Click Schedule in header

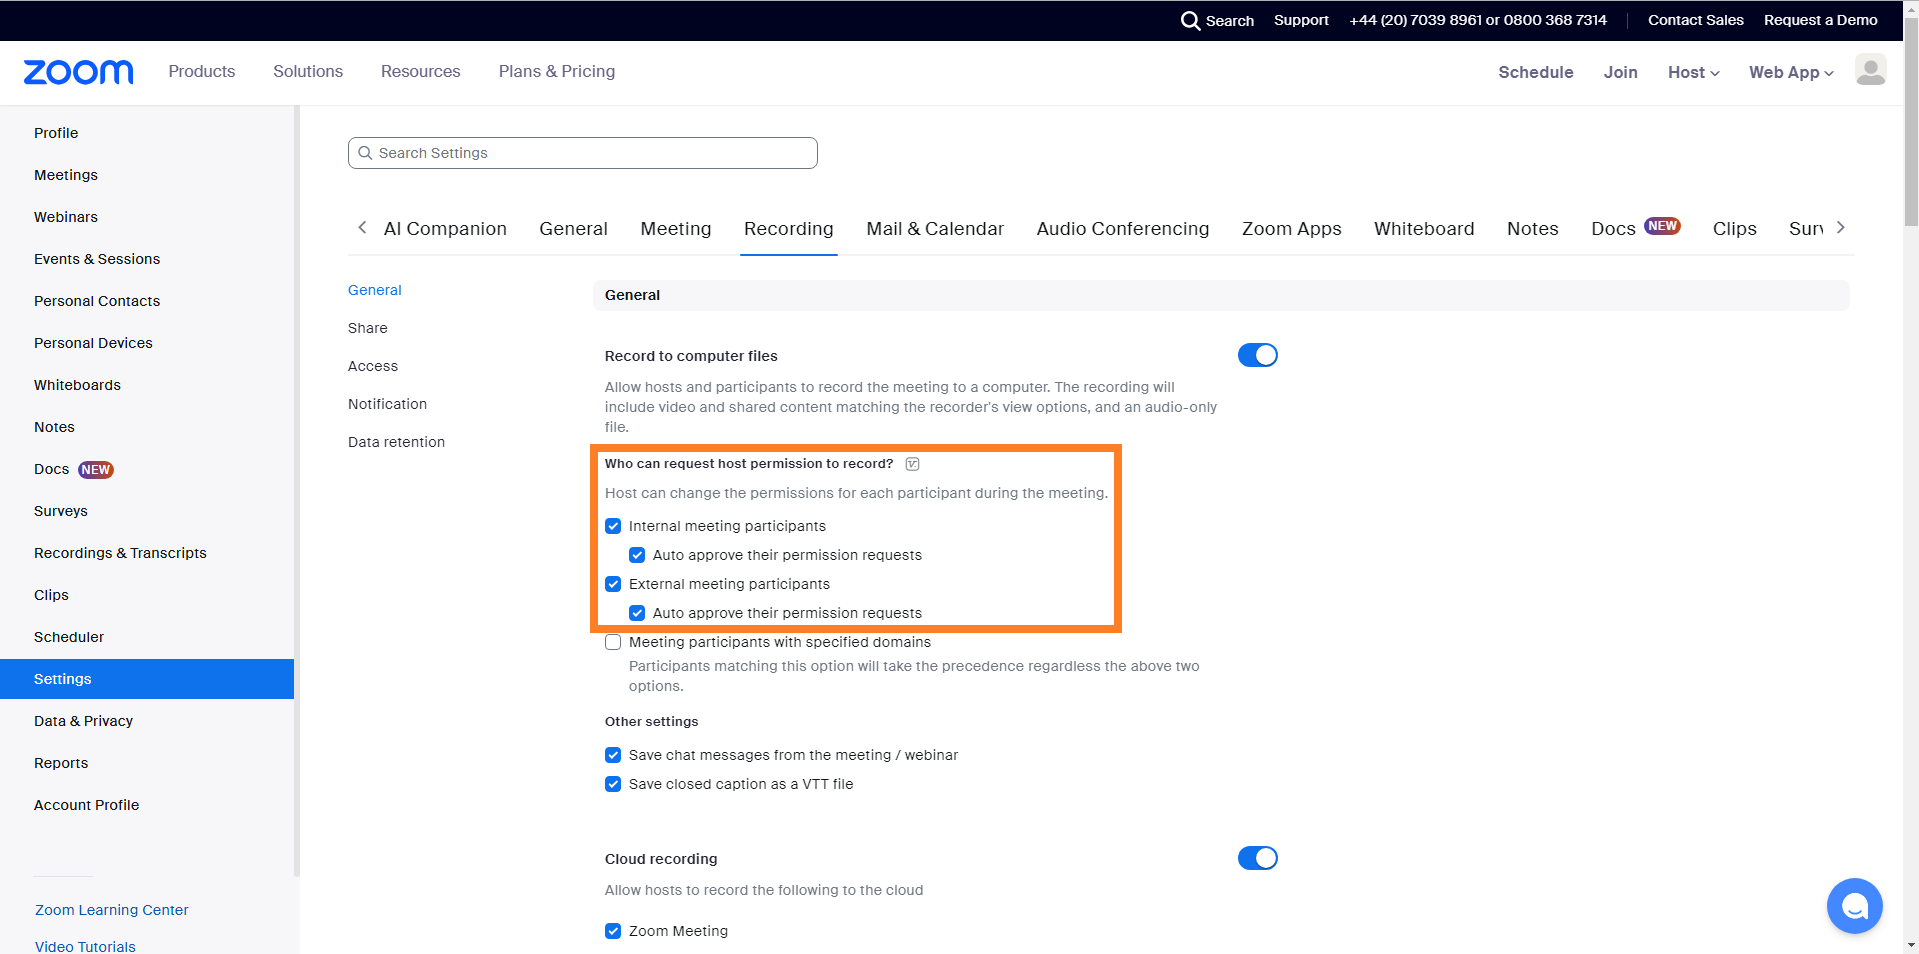[1536, 72]
